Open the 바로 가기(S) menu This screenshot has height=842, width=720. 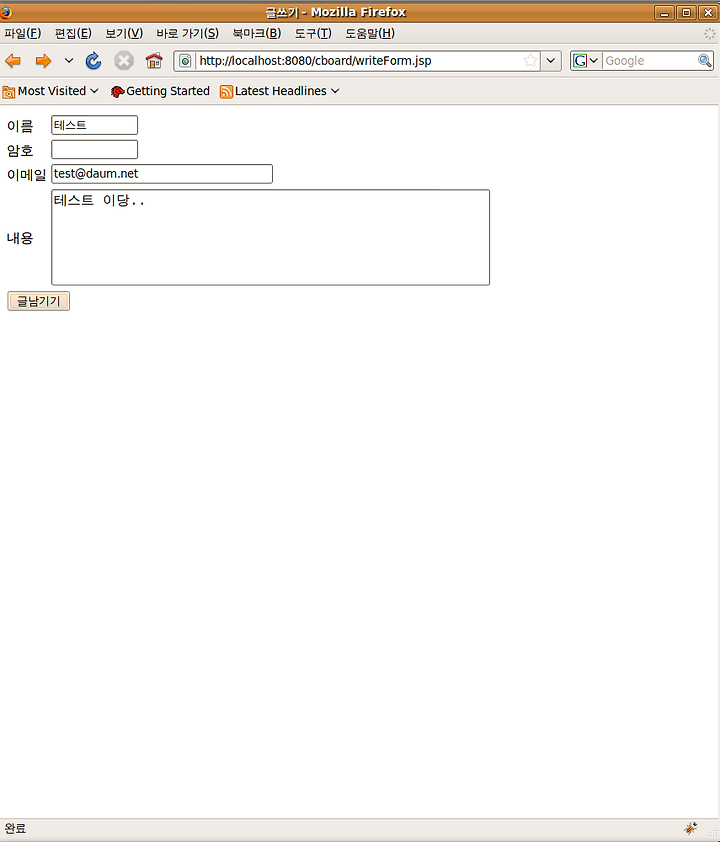pyautogui.click(x=187, y=33)
